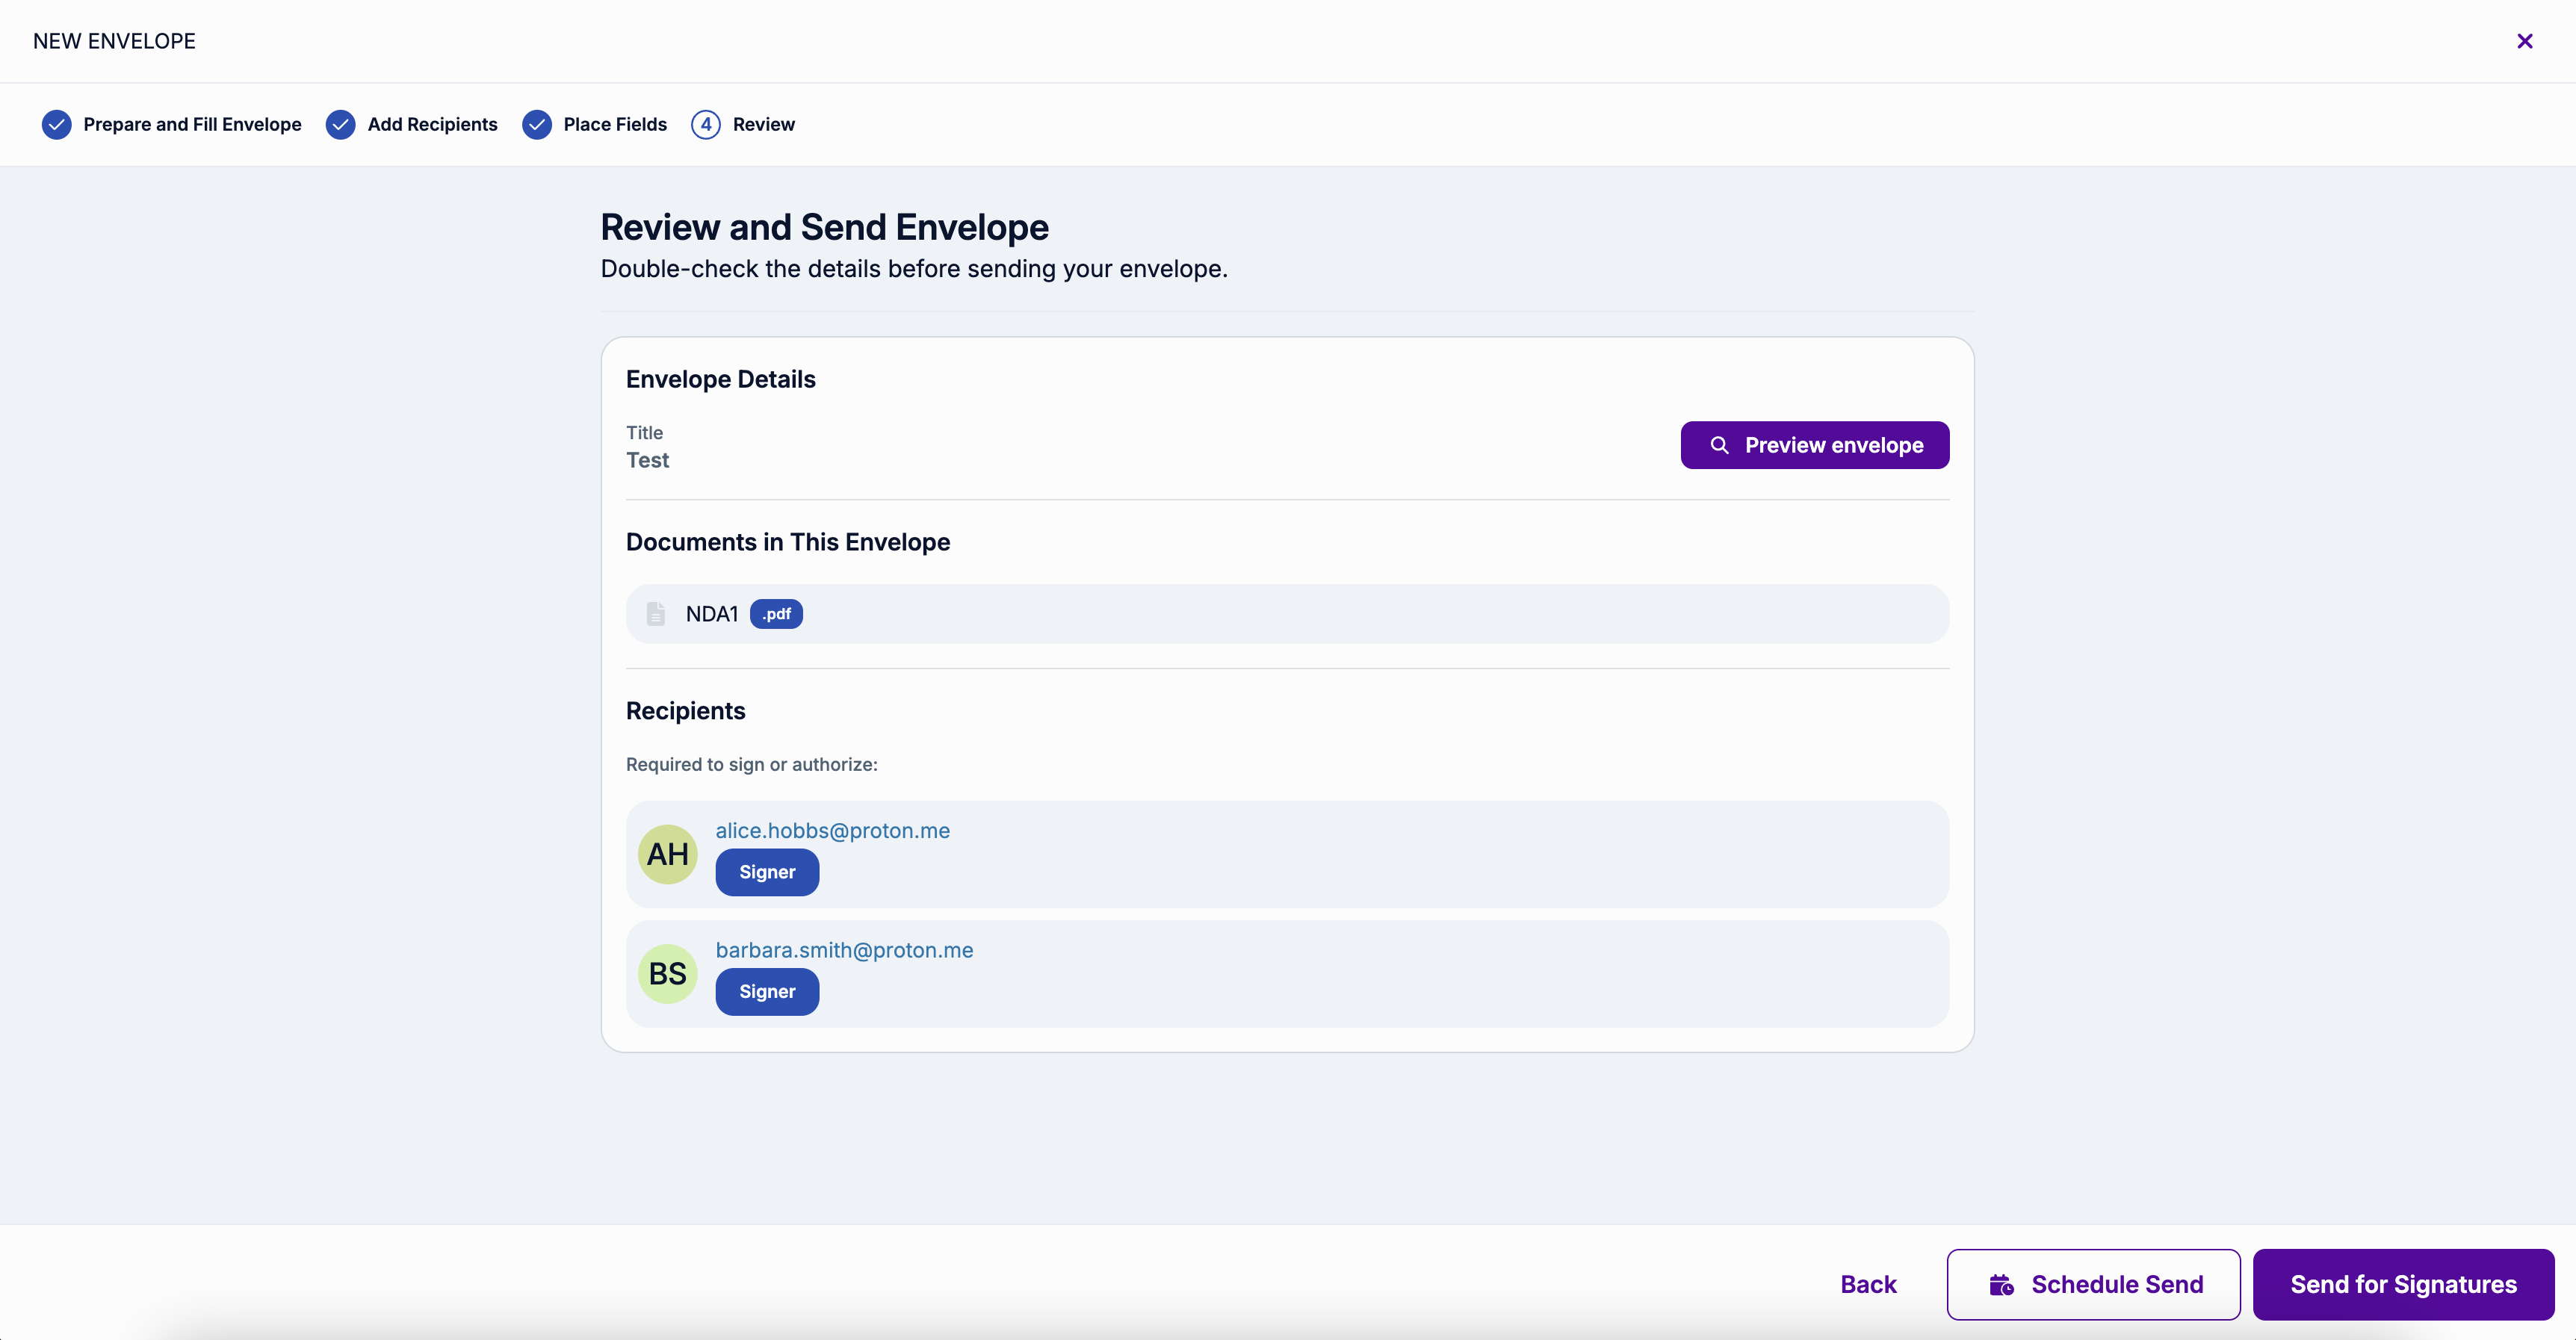This screenshot has width=2576, height=1340.
Task: Click the Signer badge under alice.hobbs
Action: [x=767, y=872]
